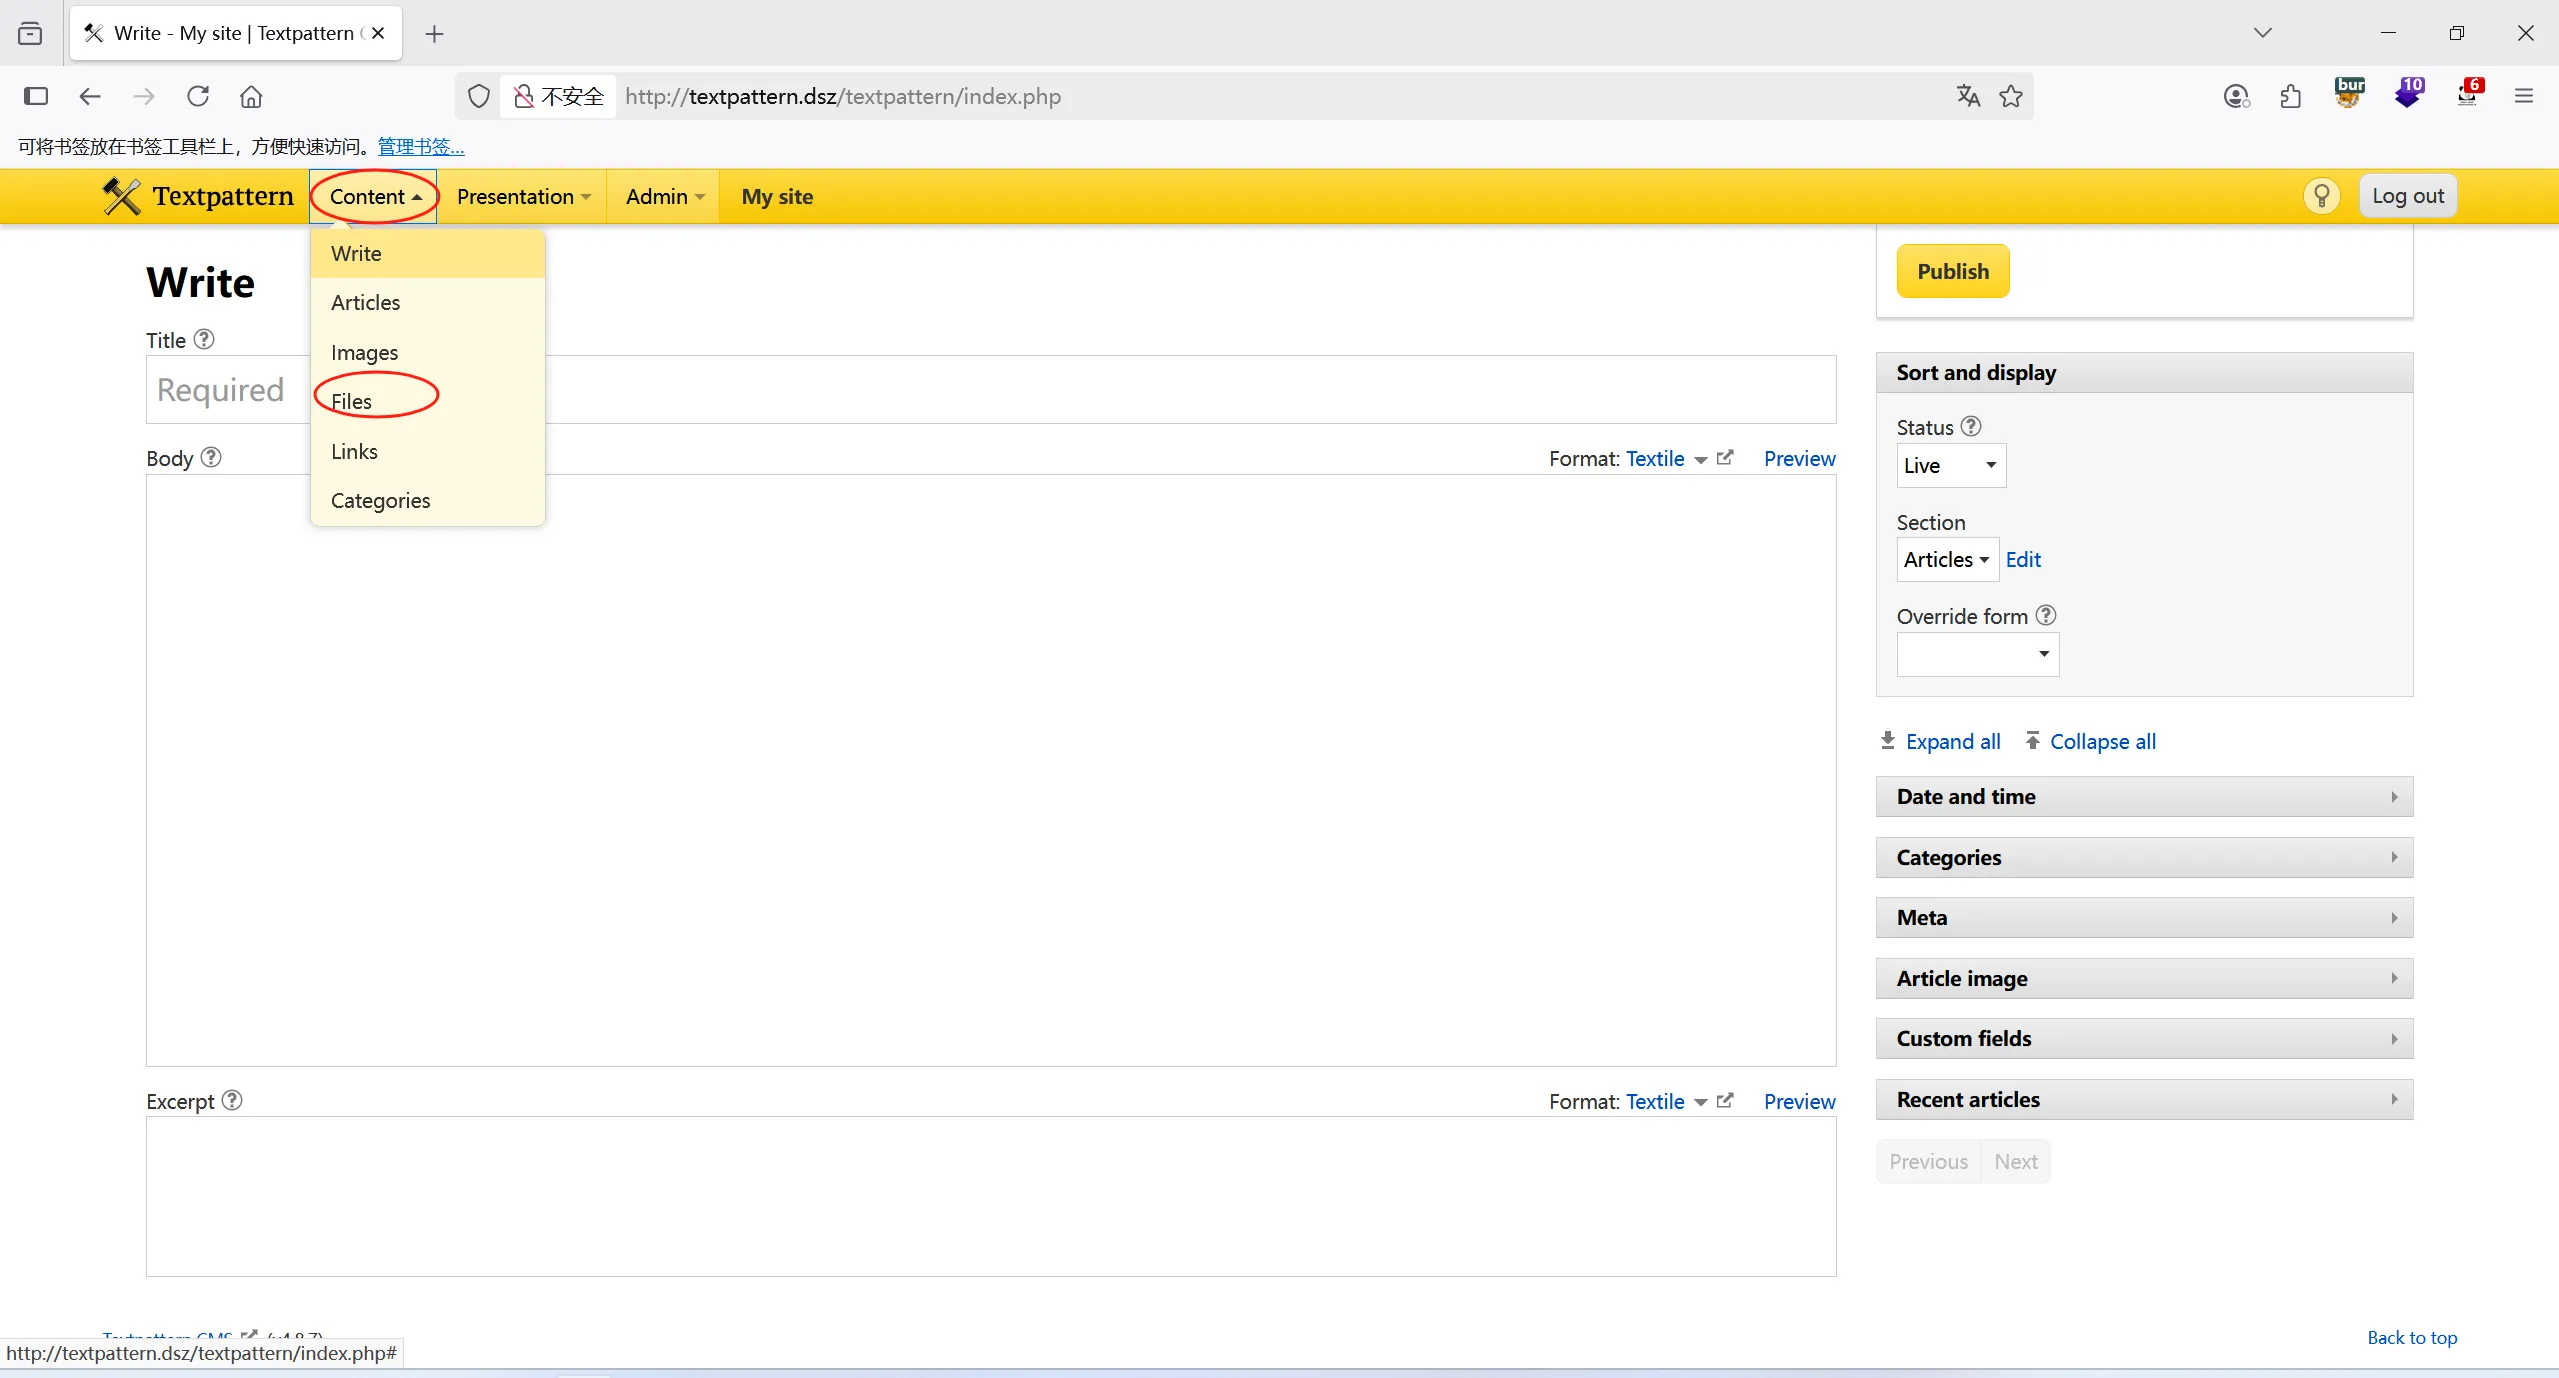The width and height of the screenshot is (2559, 1378).
Task: Click the Collapse all link
Action: point(2102,741)
